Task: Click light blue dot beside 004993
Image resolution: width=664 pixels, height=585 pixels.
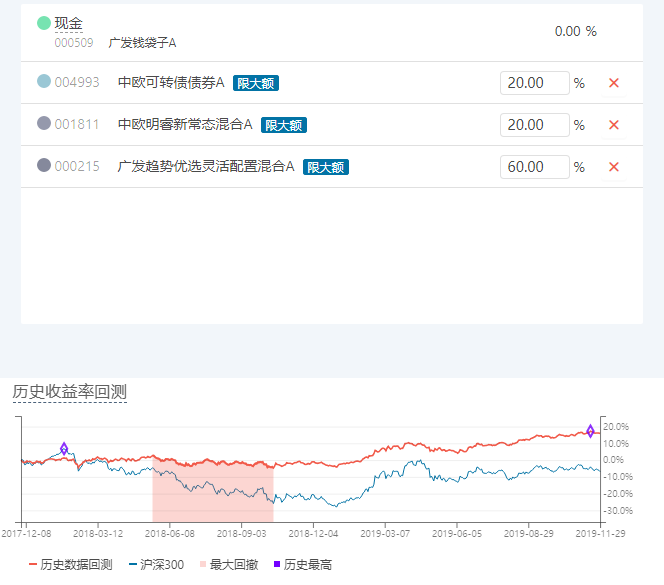Action: tap(44, 81)
